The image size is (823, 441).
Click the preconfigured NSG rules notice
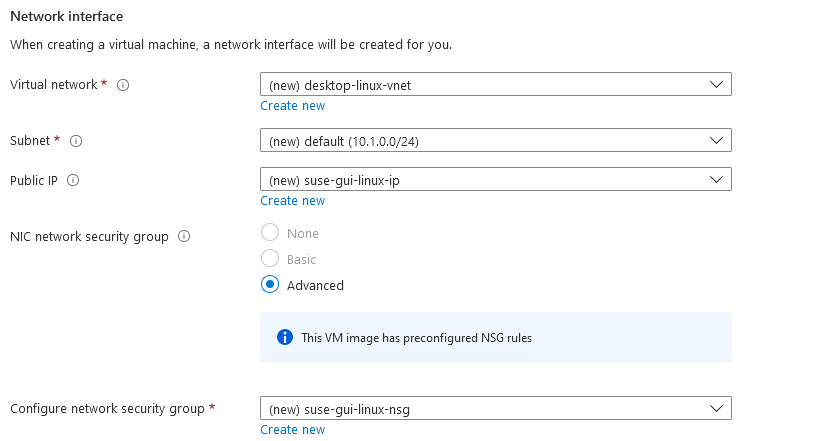[x=495, y=337]
